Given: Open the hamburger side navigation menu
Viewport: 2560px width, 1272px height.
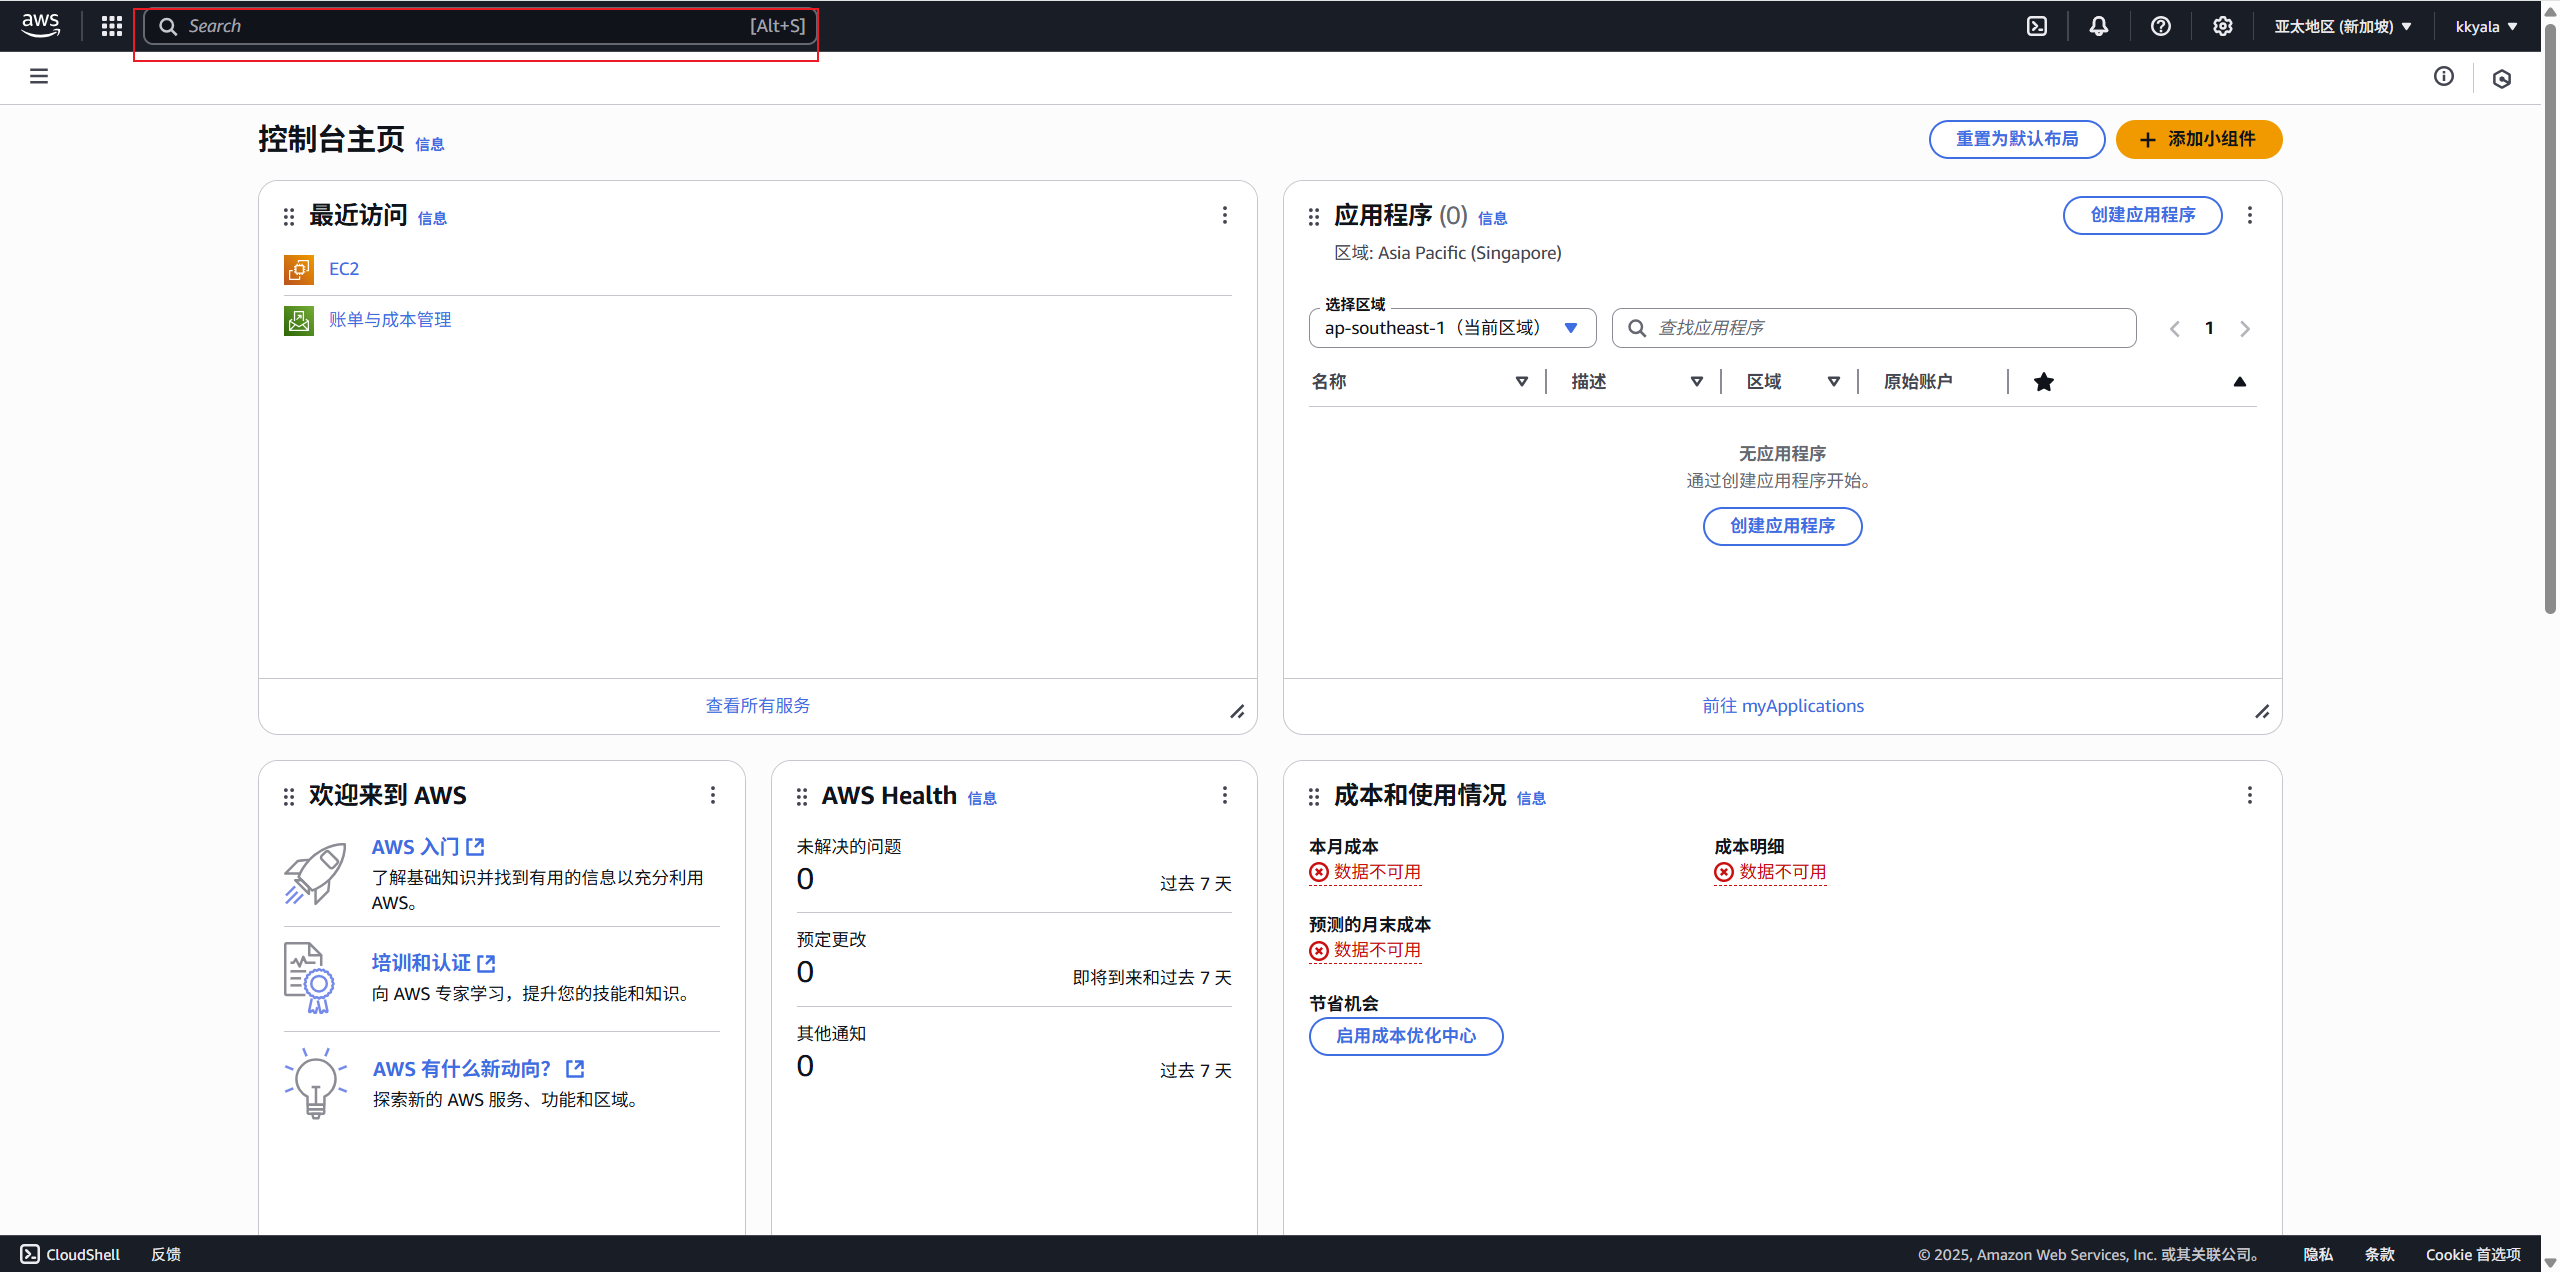Looking at the screenshot, I should coord(39,76).
